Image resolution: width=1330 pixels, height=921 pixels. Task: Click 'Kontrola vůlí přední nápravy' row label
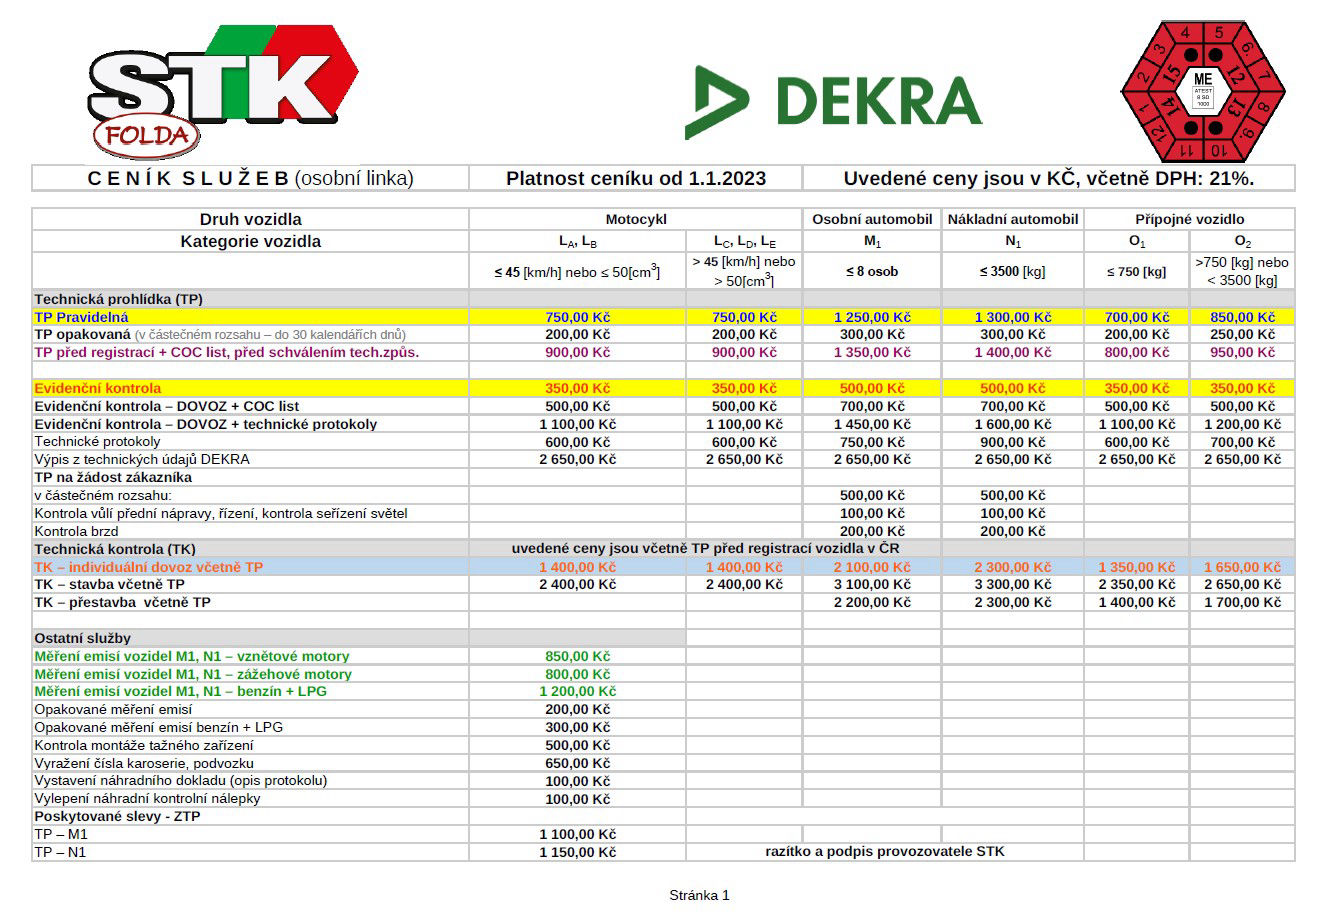coord(221,514)
